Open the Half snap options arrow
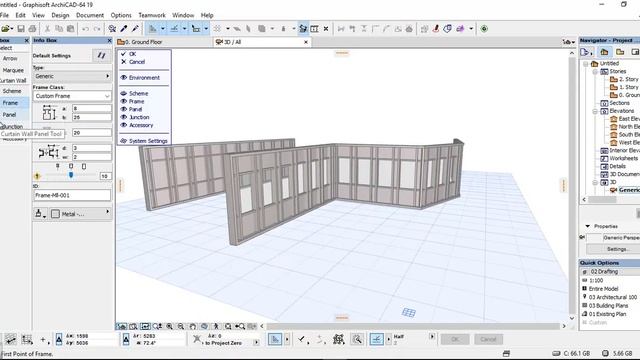This screenshot has width=640, height=360. coord(431,336)
